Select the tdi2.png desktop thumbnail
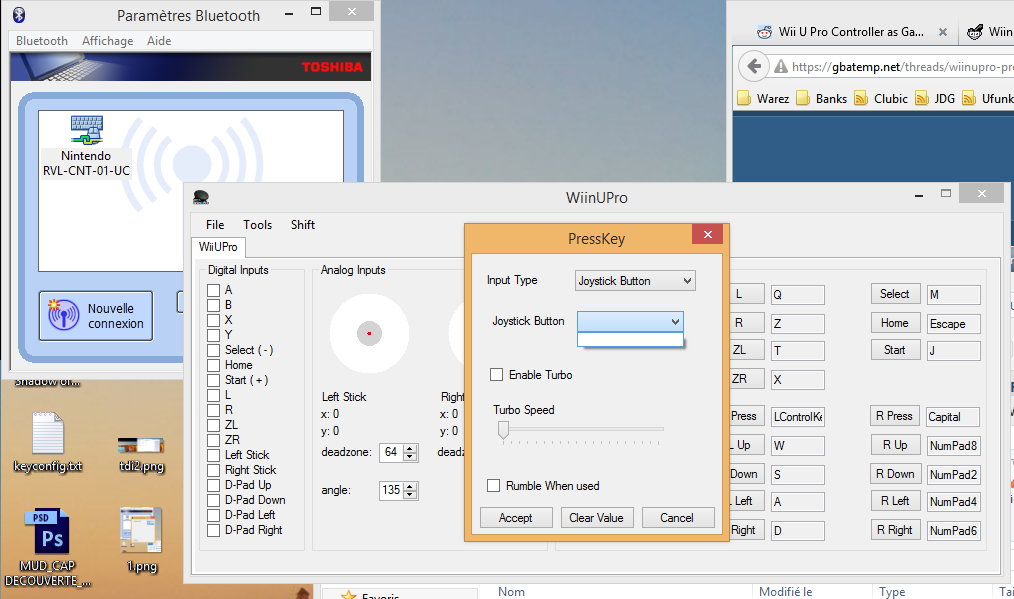Image resolution: width=1014 pixels, height=599 pixels. coord(140,445)
